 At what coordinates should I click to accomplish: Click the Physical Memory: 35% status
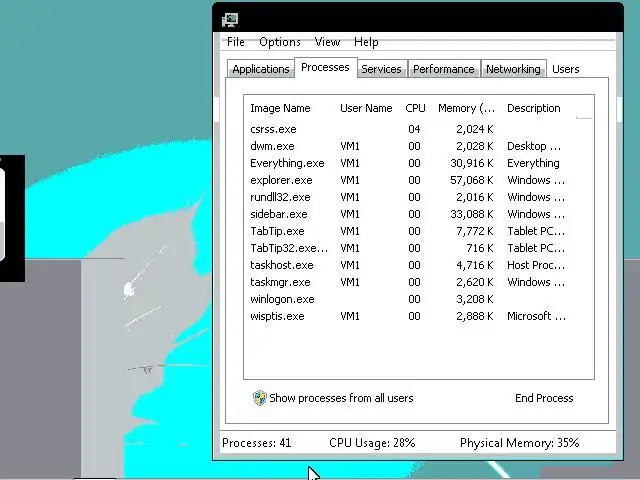coord(520,443)
